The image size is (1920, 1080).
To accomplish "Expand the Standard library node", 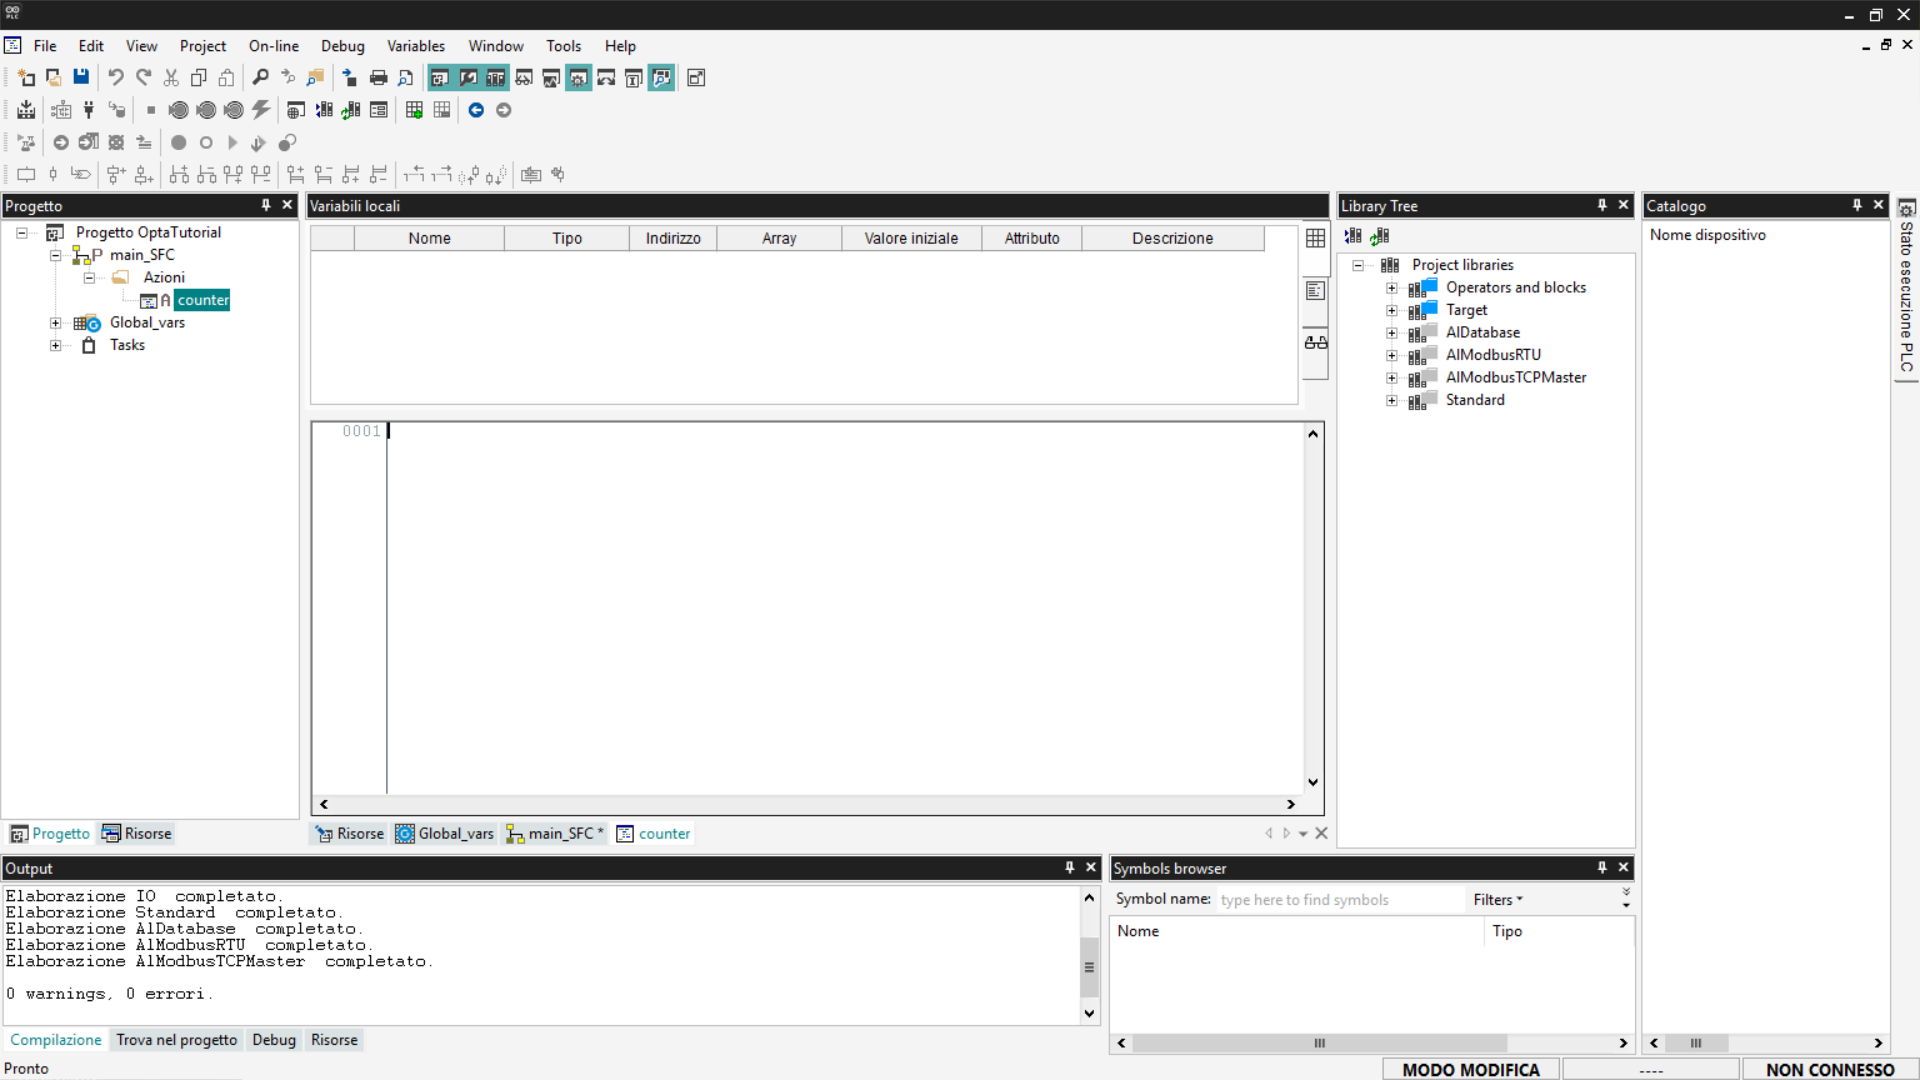I will pyautogui.click(x=1391, y=400).
